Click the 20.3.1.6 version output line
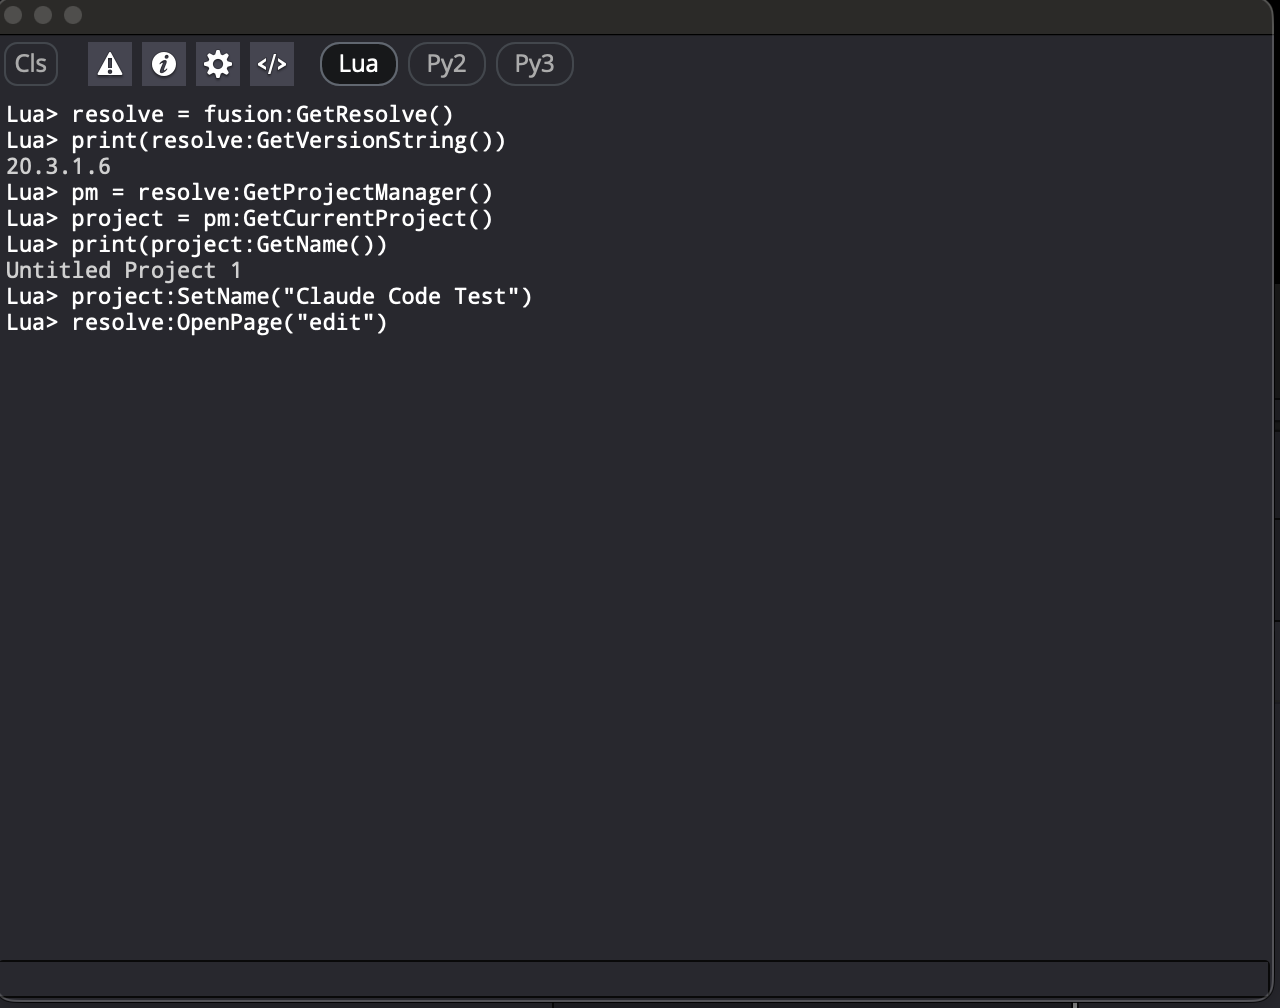 (x=58, y=166)
